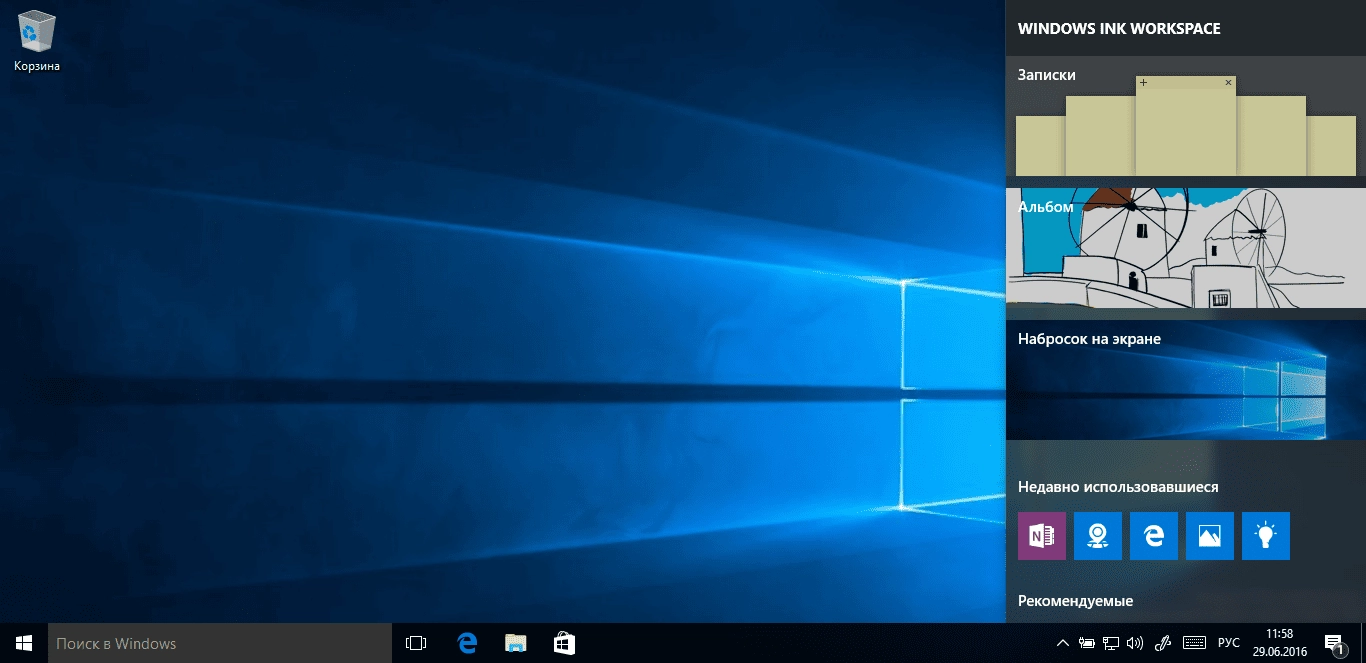The height and width of the screenshot is (663, 1366).
Task: Open OneNote from recently used apps
Action: tap(1042, 536)
